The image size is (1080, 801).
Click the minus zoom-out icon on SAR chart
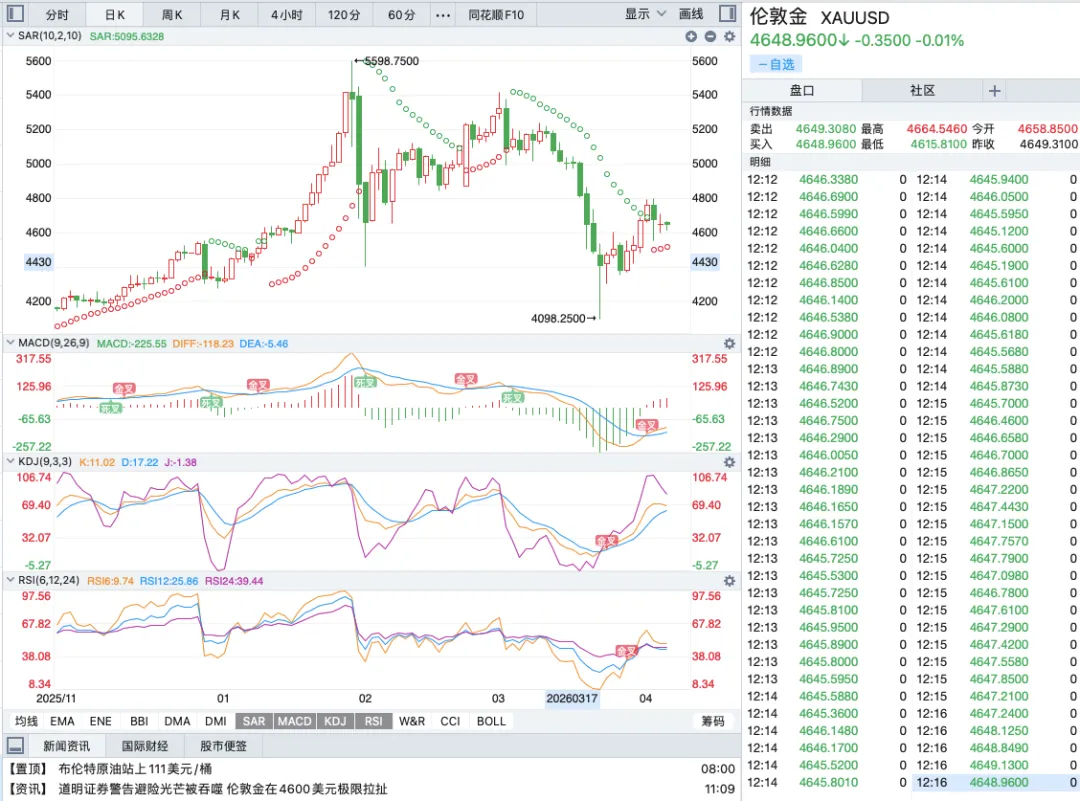point(710,36)
